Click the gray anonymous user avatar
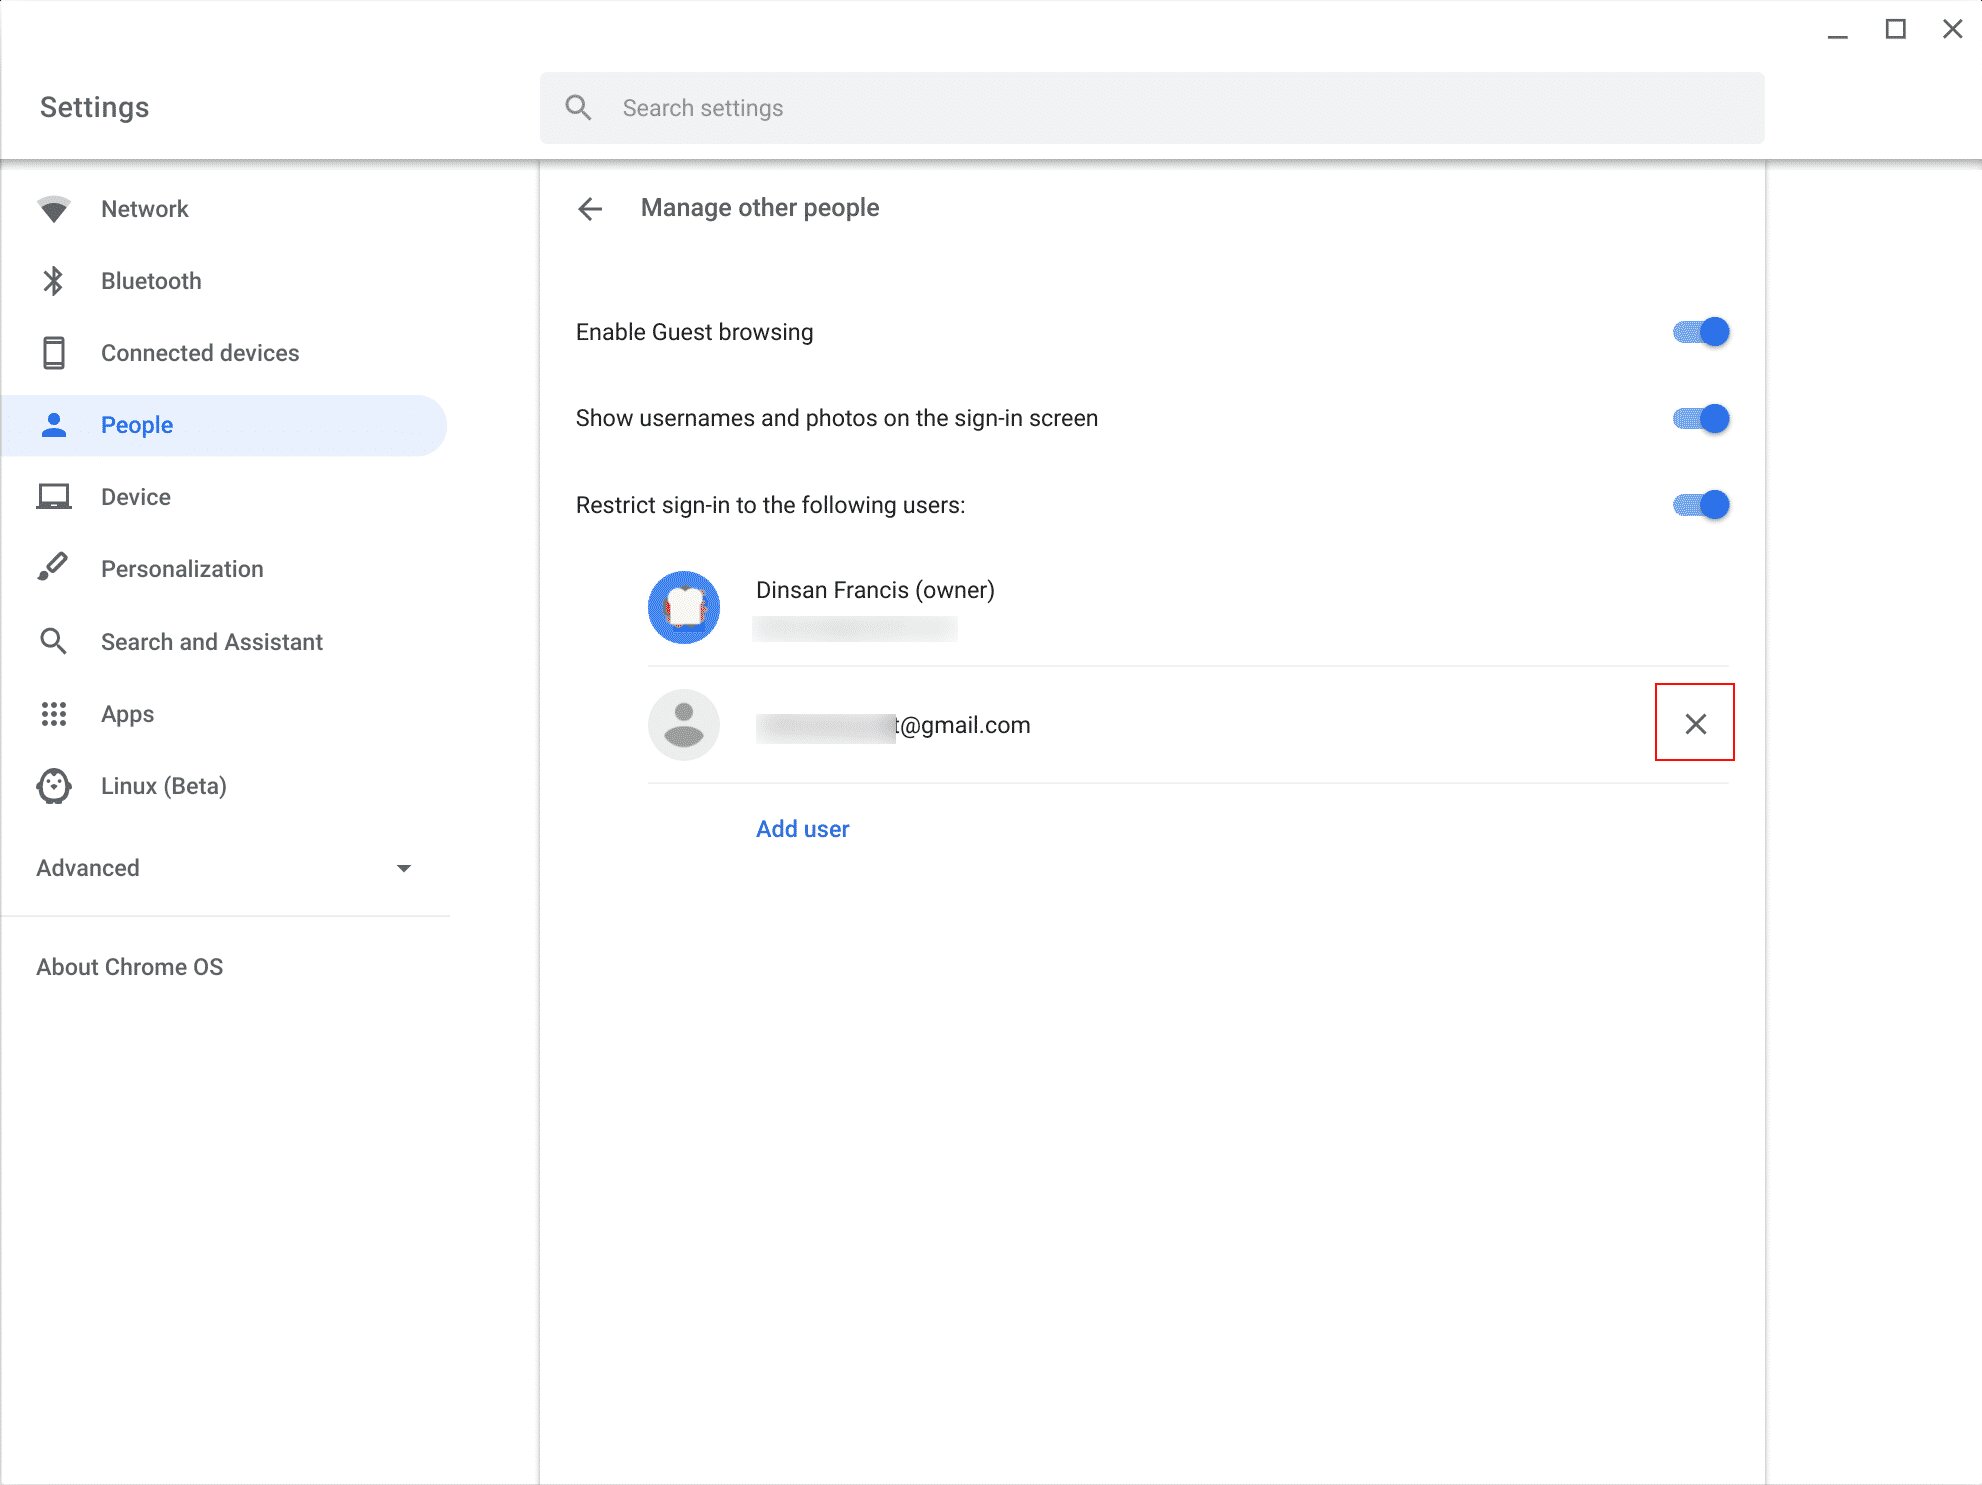Screen dimensions: 1982x1485 [683, 724]
